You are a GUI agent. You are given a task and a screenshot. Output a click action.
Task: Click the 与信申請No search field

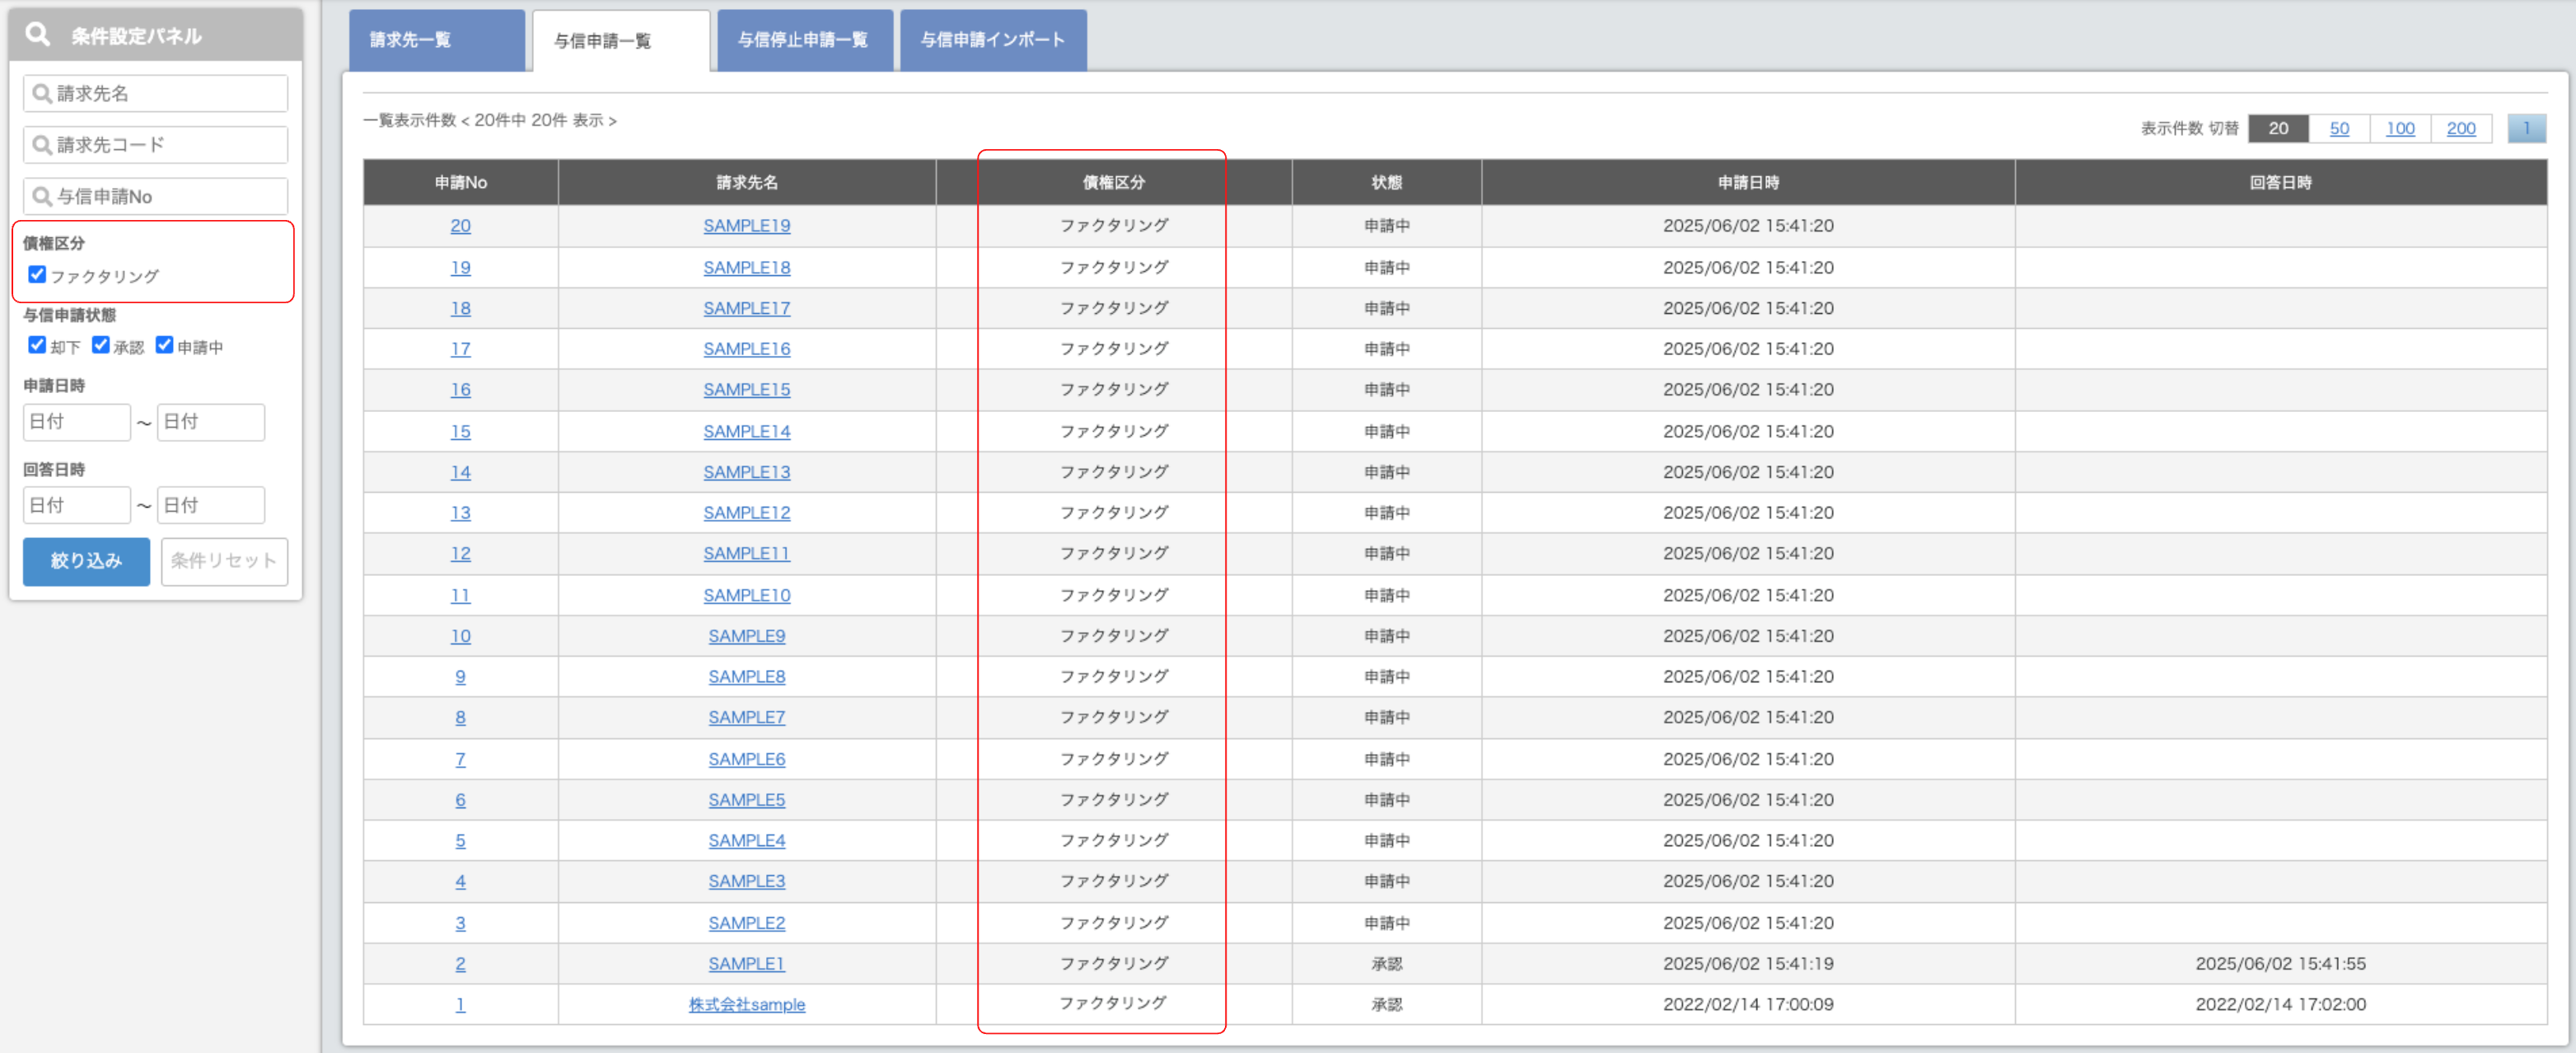point(155,196)
